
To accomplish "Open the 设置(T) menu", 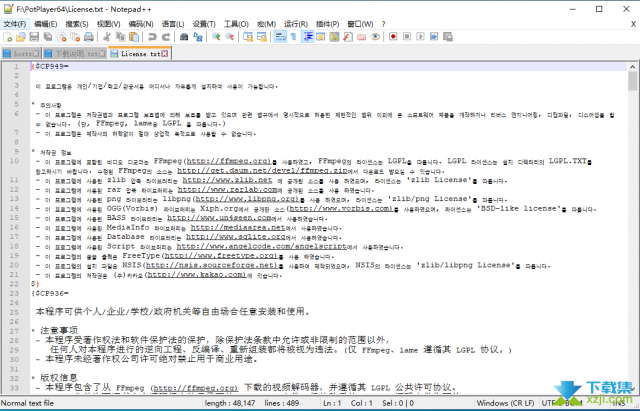I will coord(204,24).
